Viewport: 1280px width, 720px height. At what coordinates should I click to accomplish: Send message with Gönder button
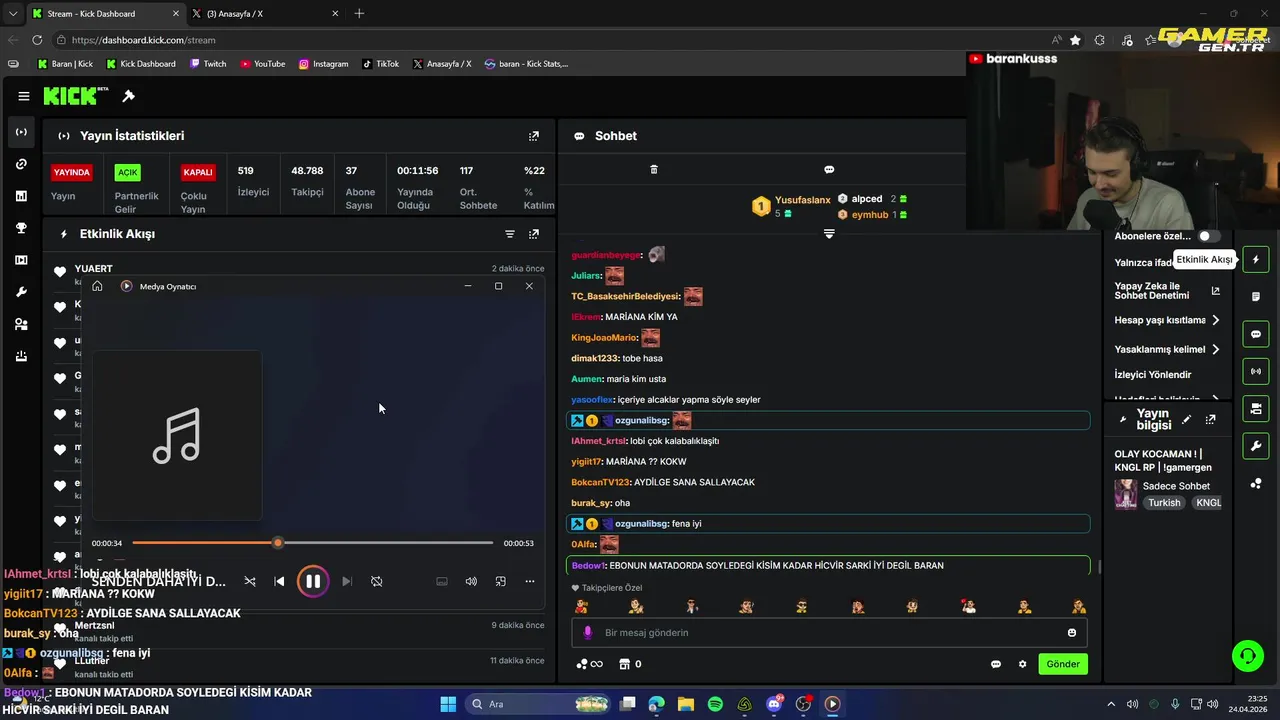pyautogui.click(x=1063, y=664)
